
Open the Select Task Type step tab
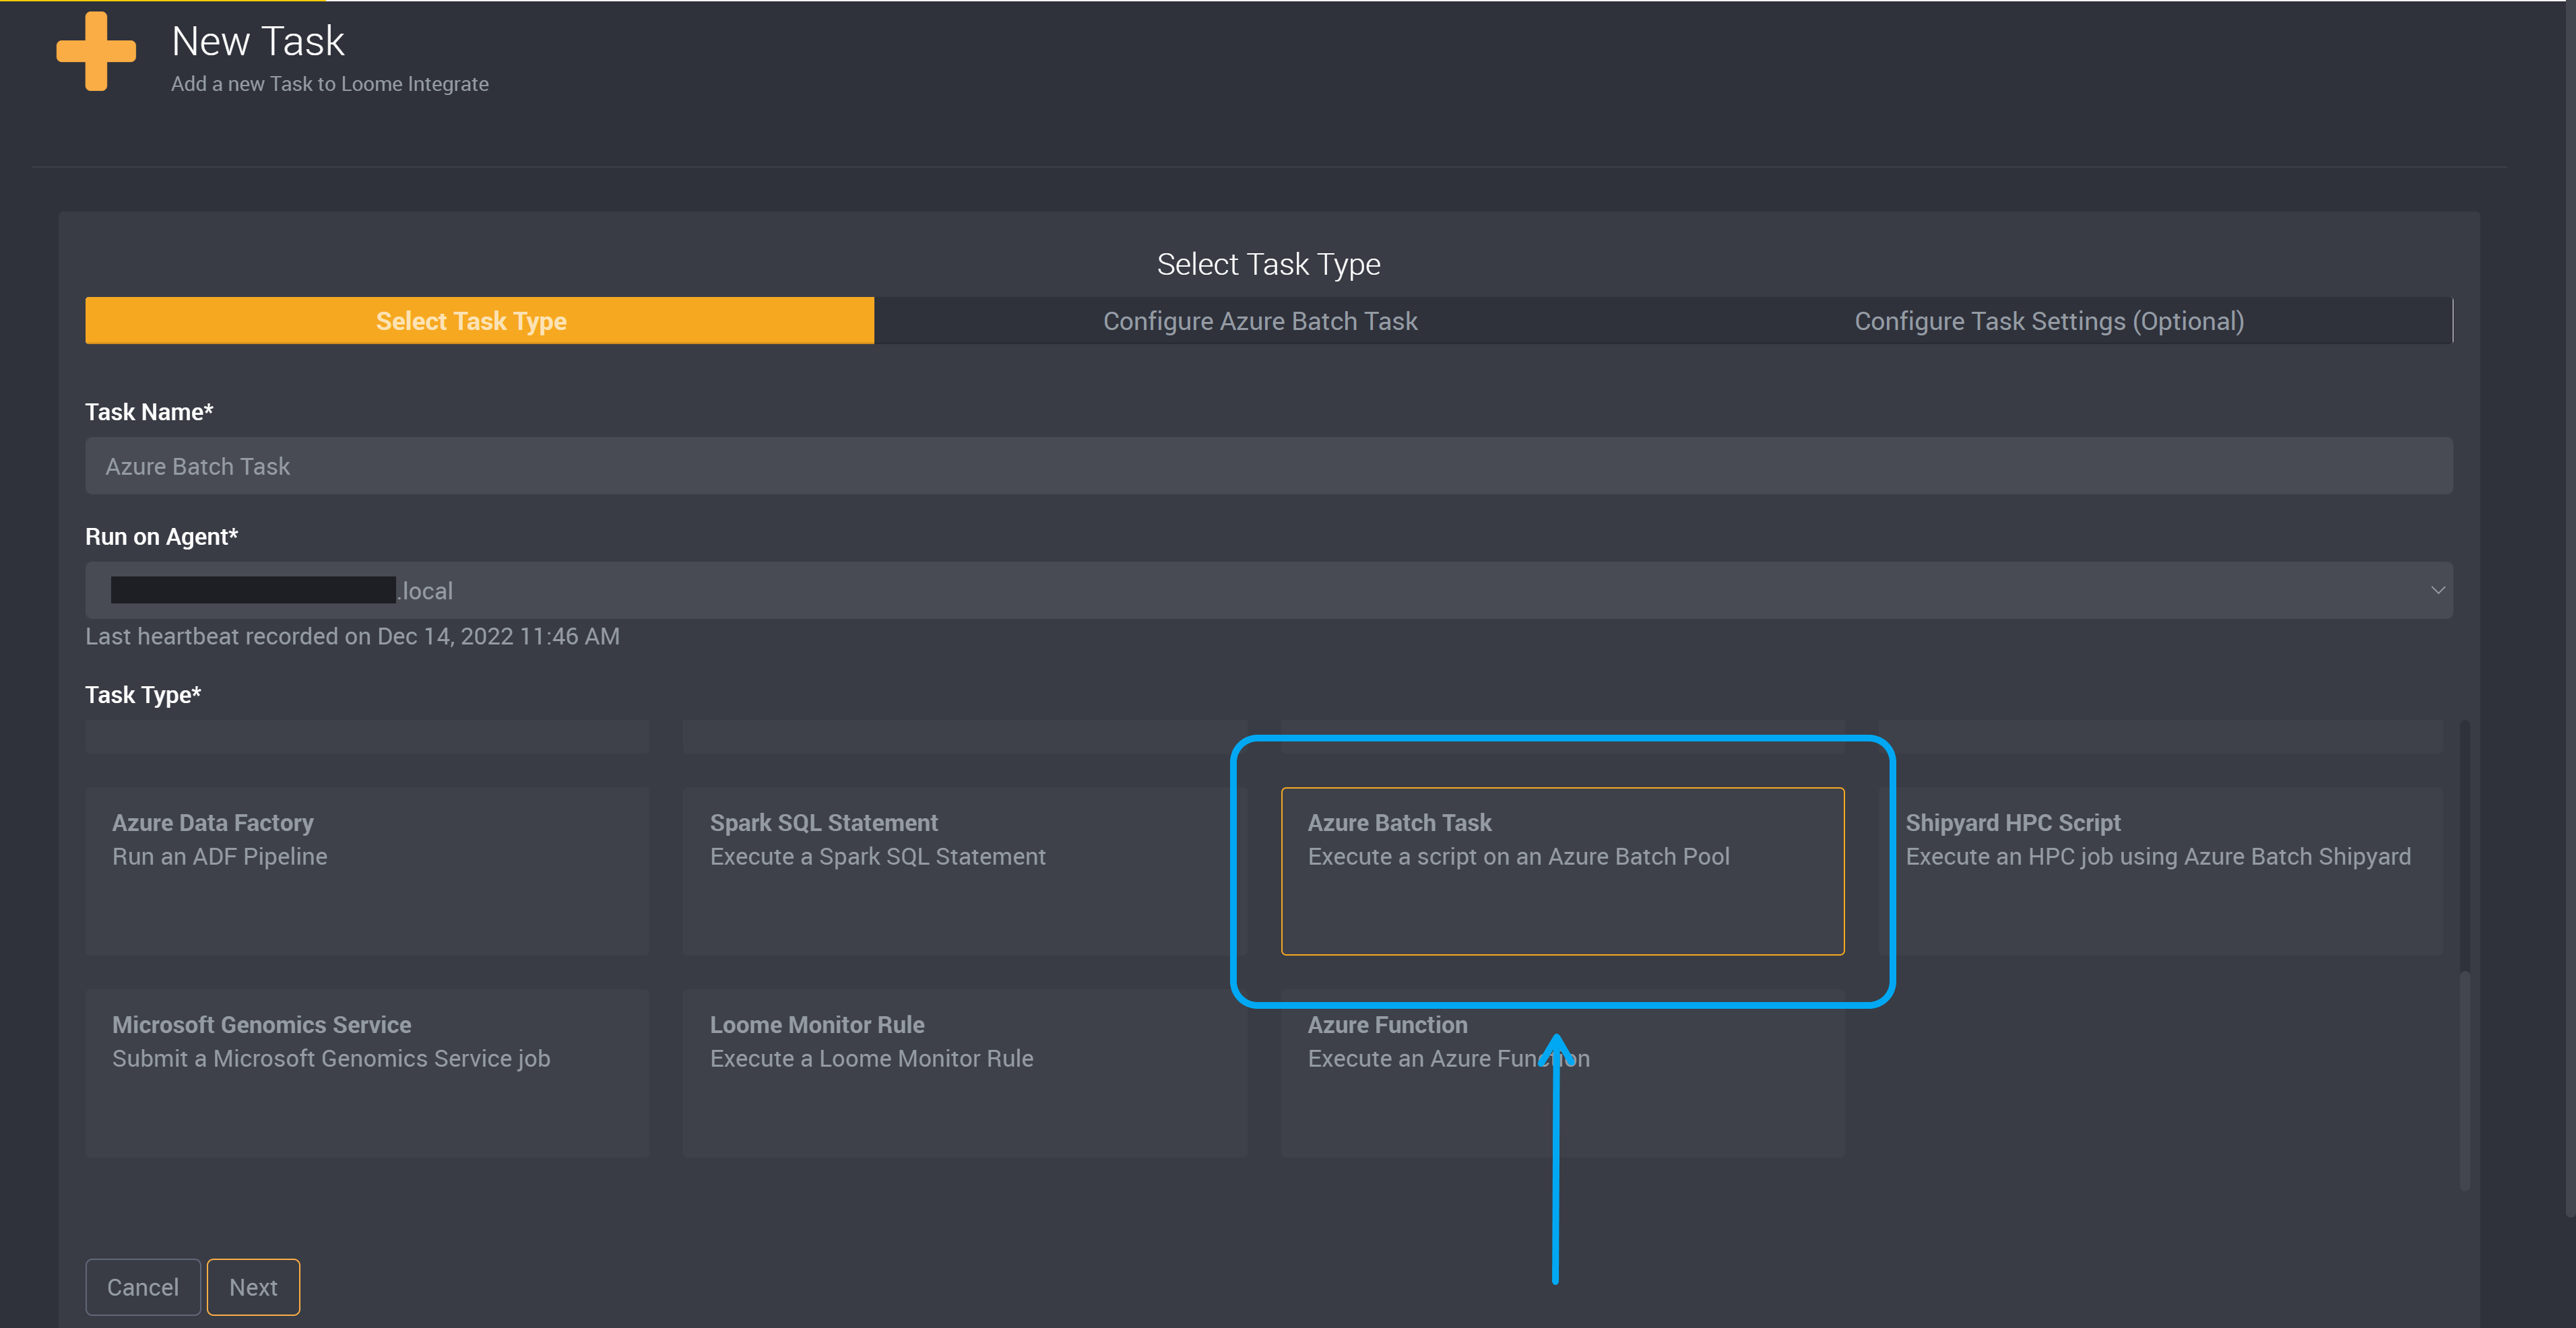pos(480,321)
